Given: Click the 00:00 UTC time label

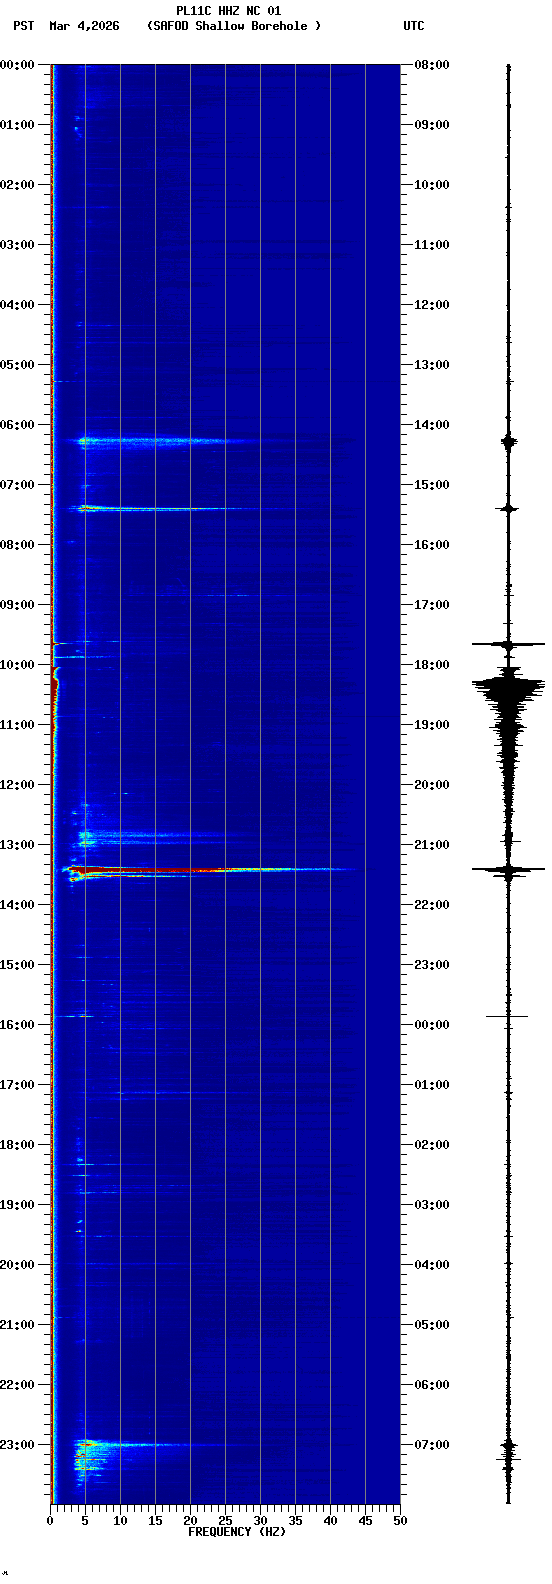Looking at the screenshot, I should [431, 1025].
